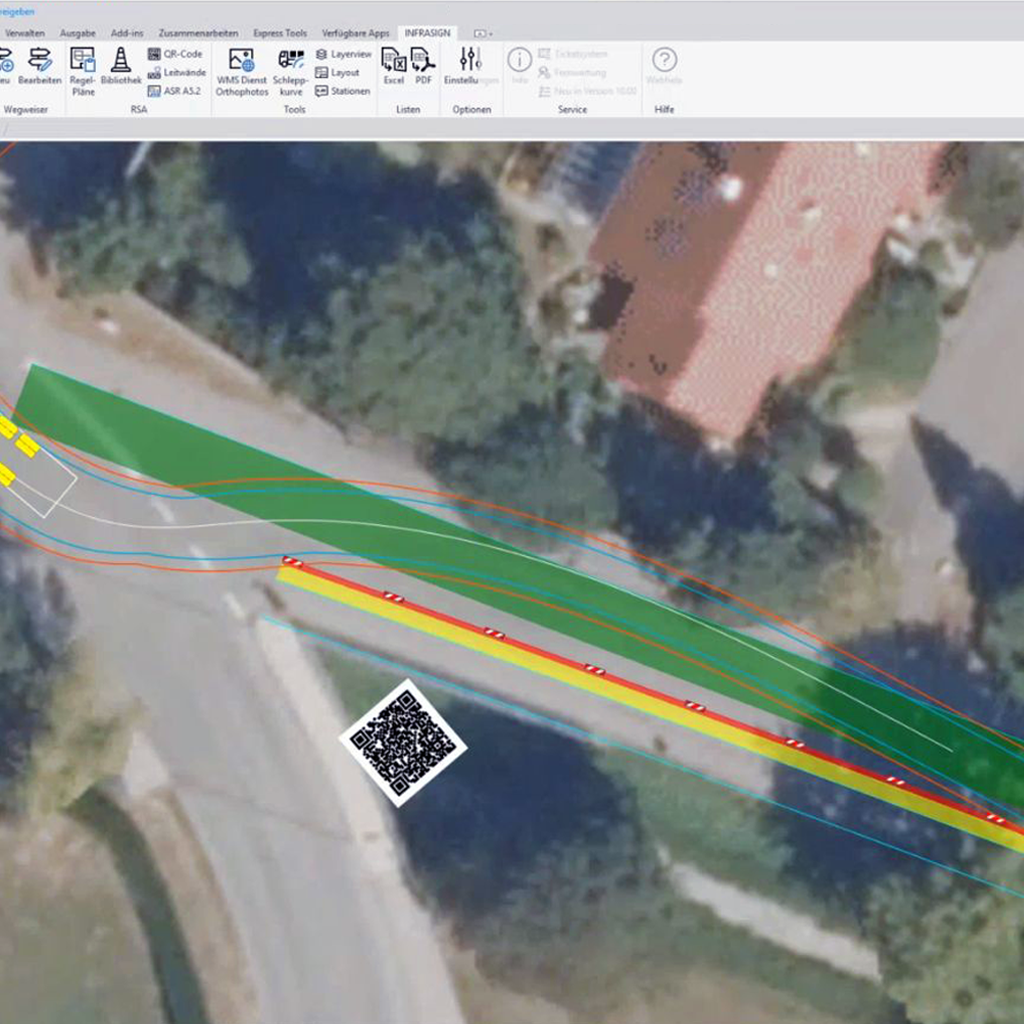
Task: Start the Schleppkurve tool
Action: [x=290, y=70]
